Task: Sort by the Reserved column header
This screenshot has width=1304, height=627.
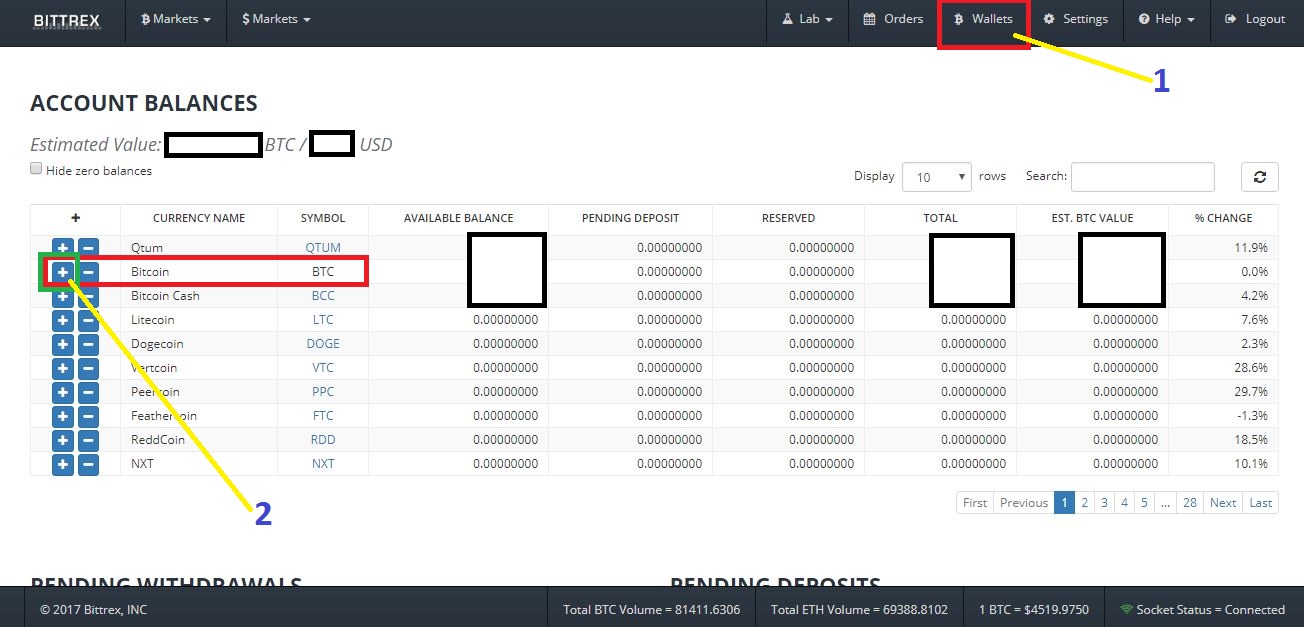Action: coord(788,218)
